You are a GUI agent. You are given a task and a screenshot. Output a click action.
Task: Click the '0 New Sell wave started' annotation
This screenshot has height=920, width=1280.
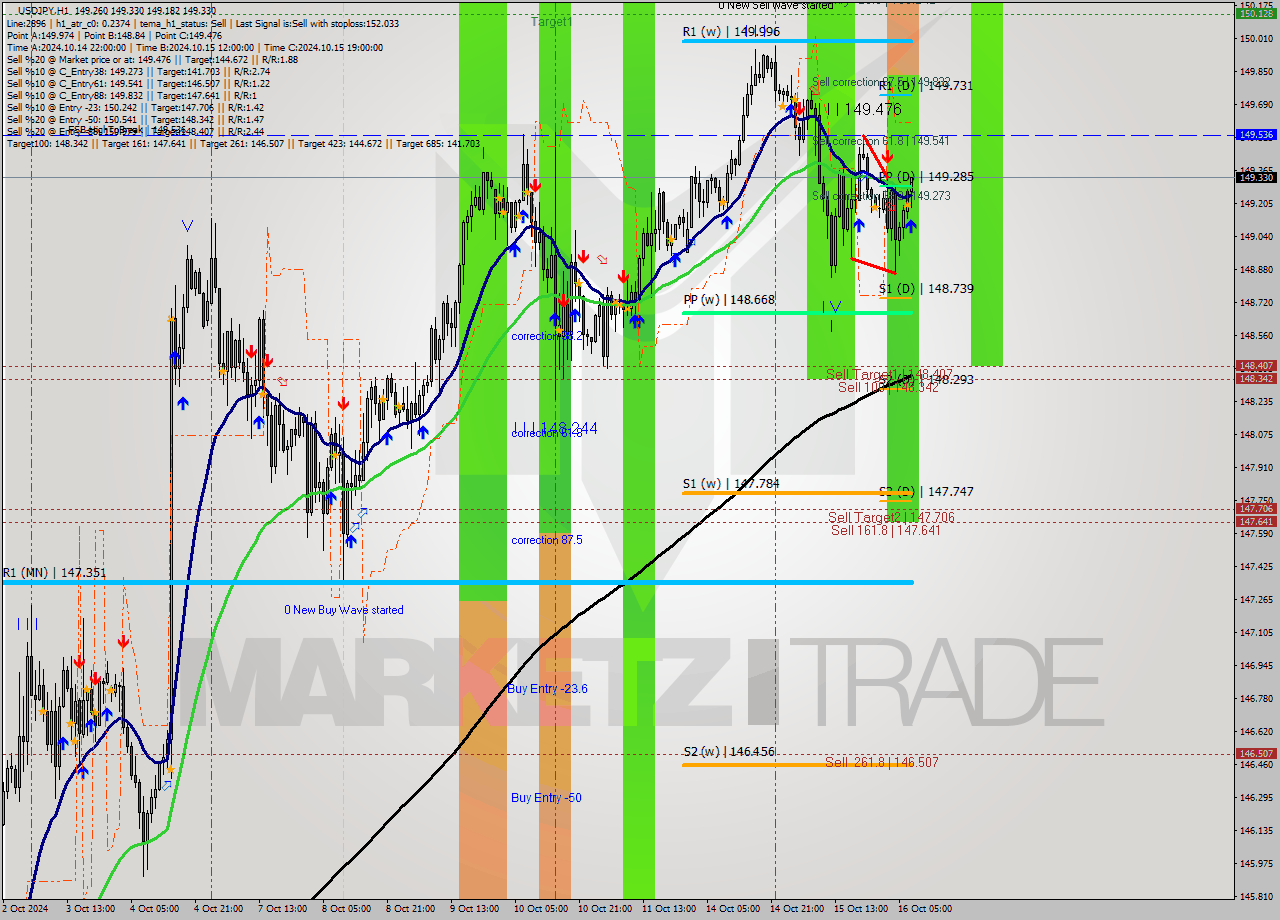[x=775, y=6]
